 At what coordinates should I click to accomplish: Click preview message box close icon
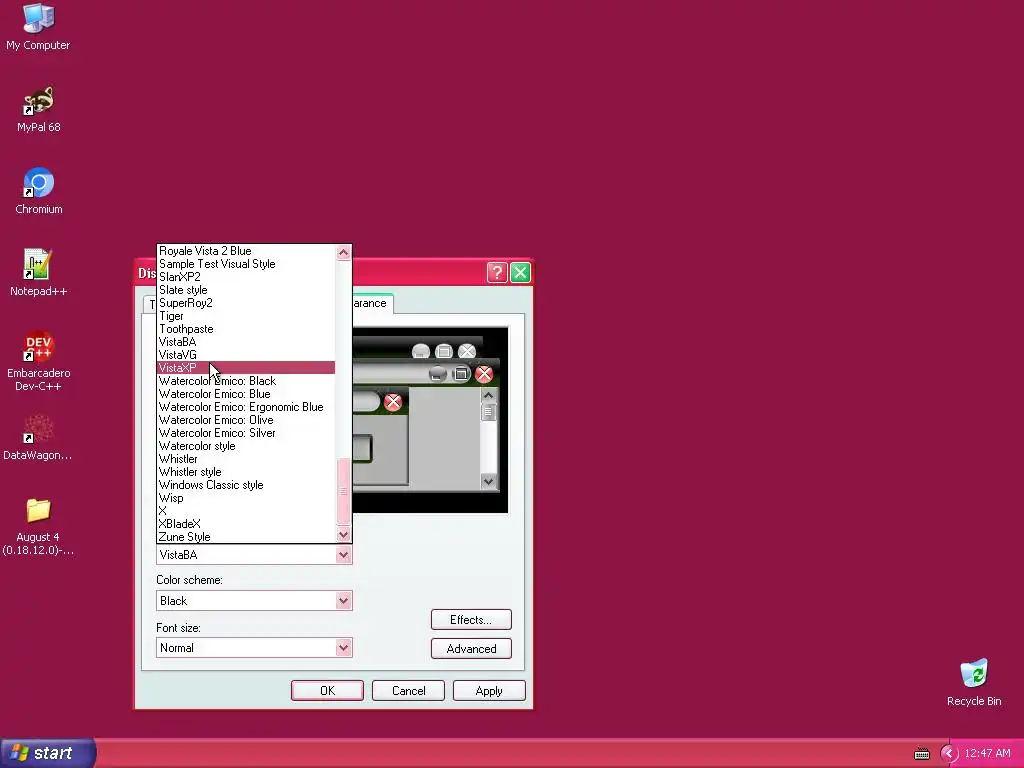(392, 402)
